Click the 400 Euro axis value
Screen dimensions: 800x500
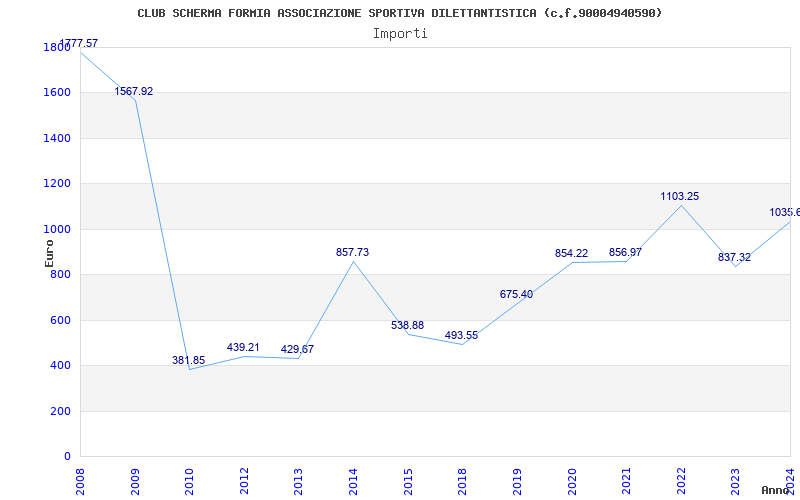click(60, 366)
